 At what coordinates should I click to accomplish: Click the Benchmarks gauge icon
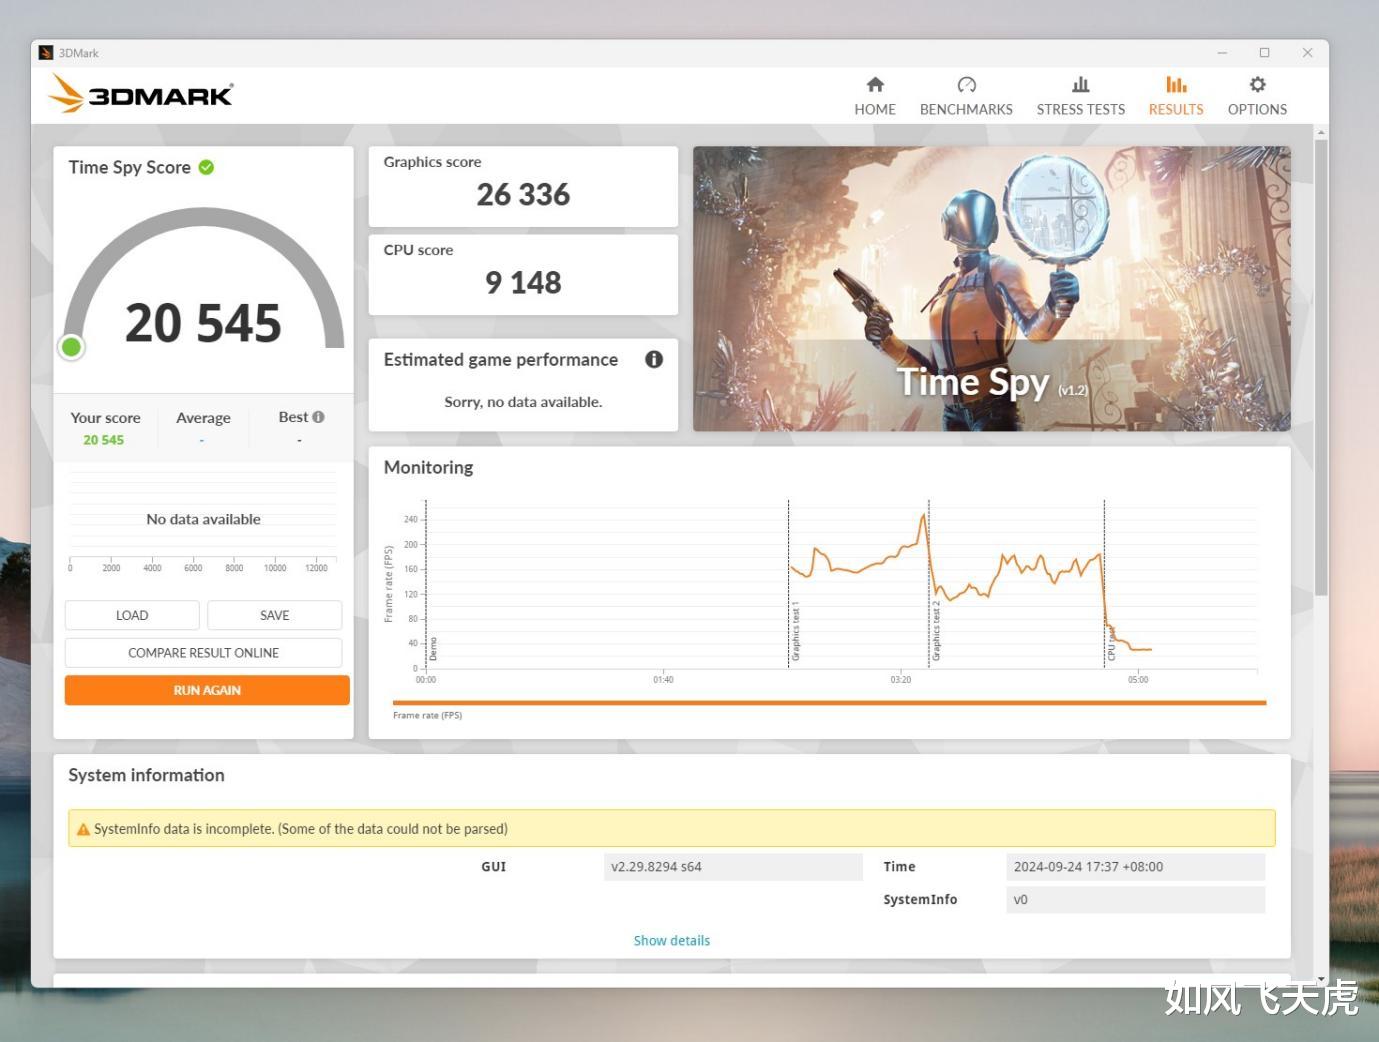coord(966,85)
